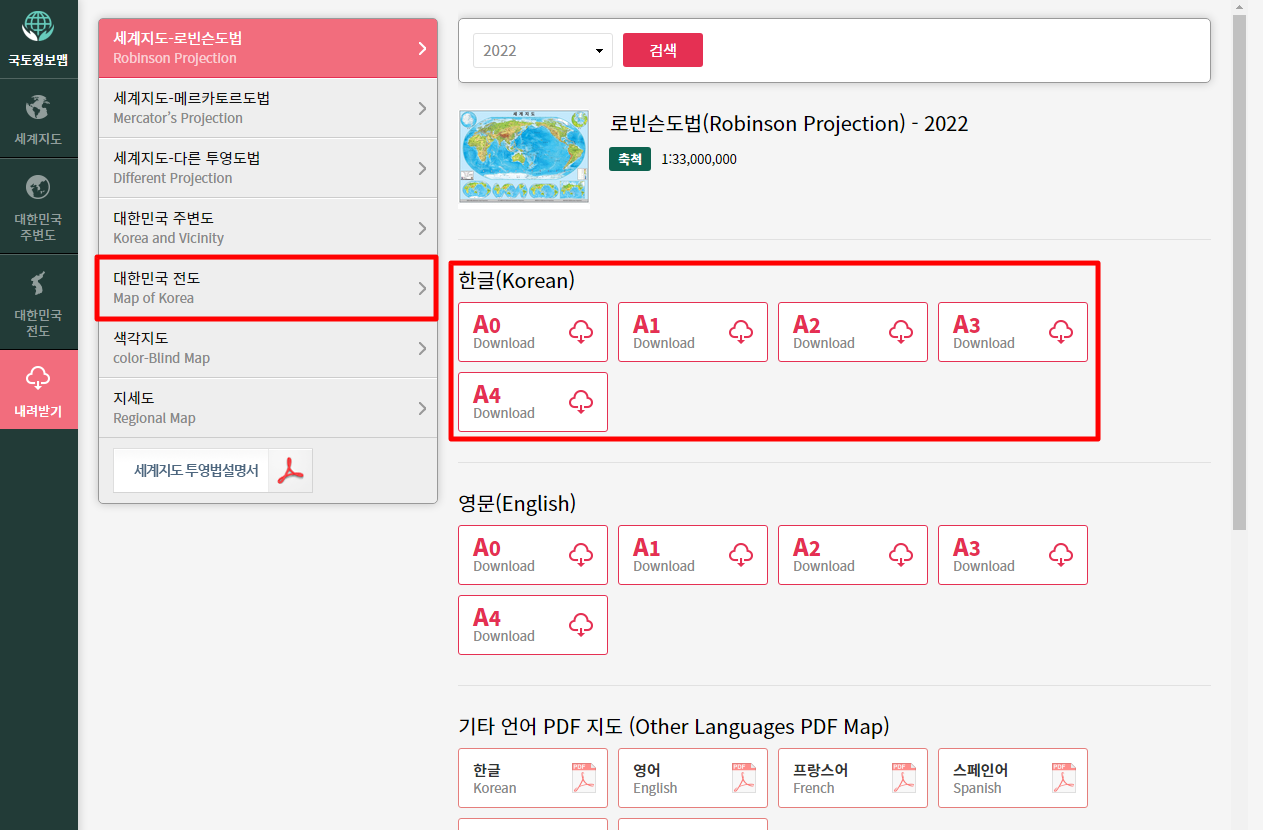Click the PDF icon on 한글 Korean map
The width and height of the screenshot is (1263, 830).
pos(583,778)
